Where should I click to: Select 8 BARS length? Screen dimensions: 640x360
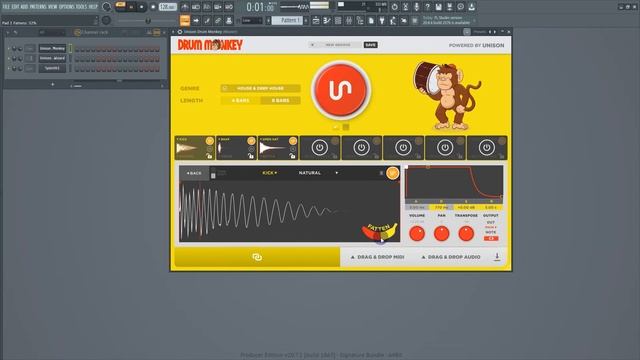point(280,100)
